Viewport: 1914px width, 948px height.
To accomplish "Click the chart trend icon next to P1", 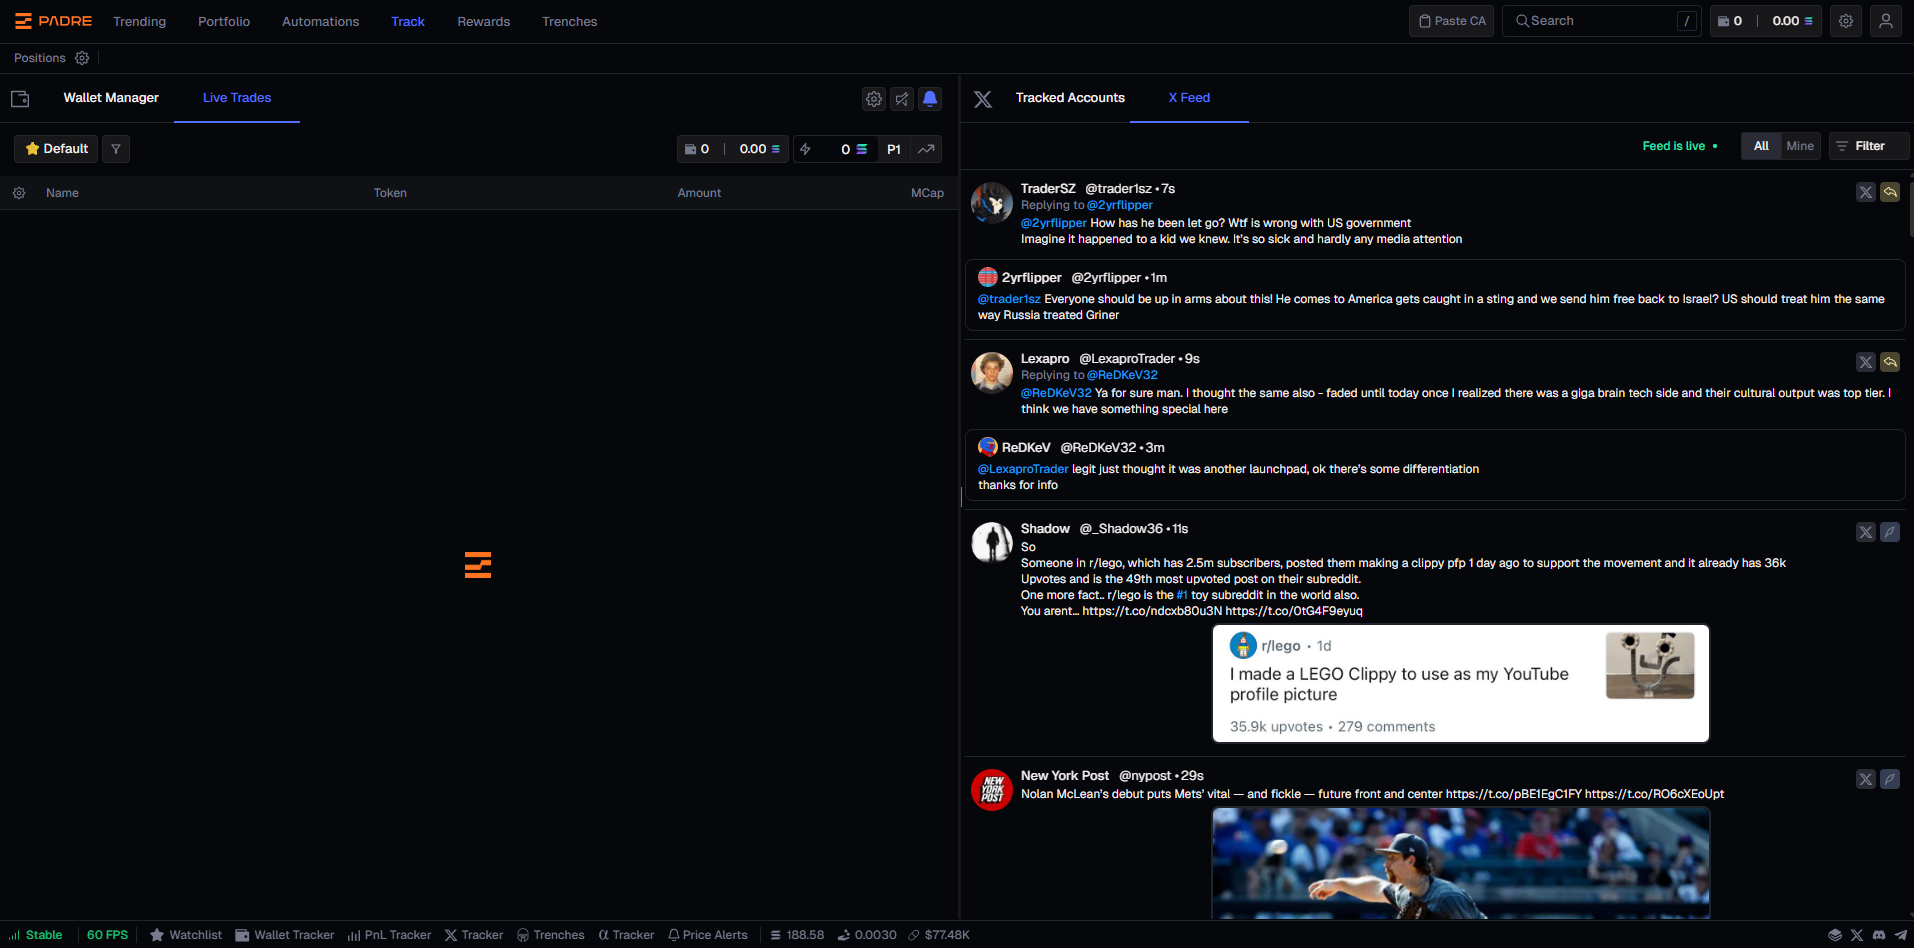I will click(x=926, y=149).
